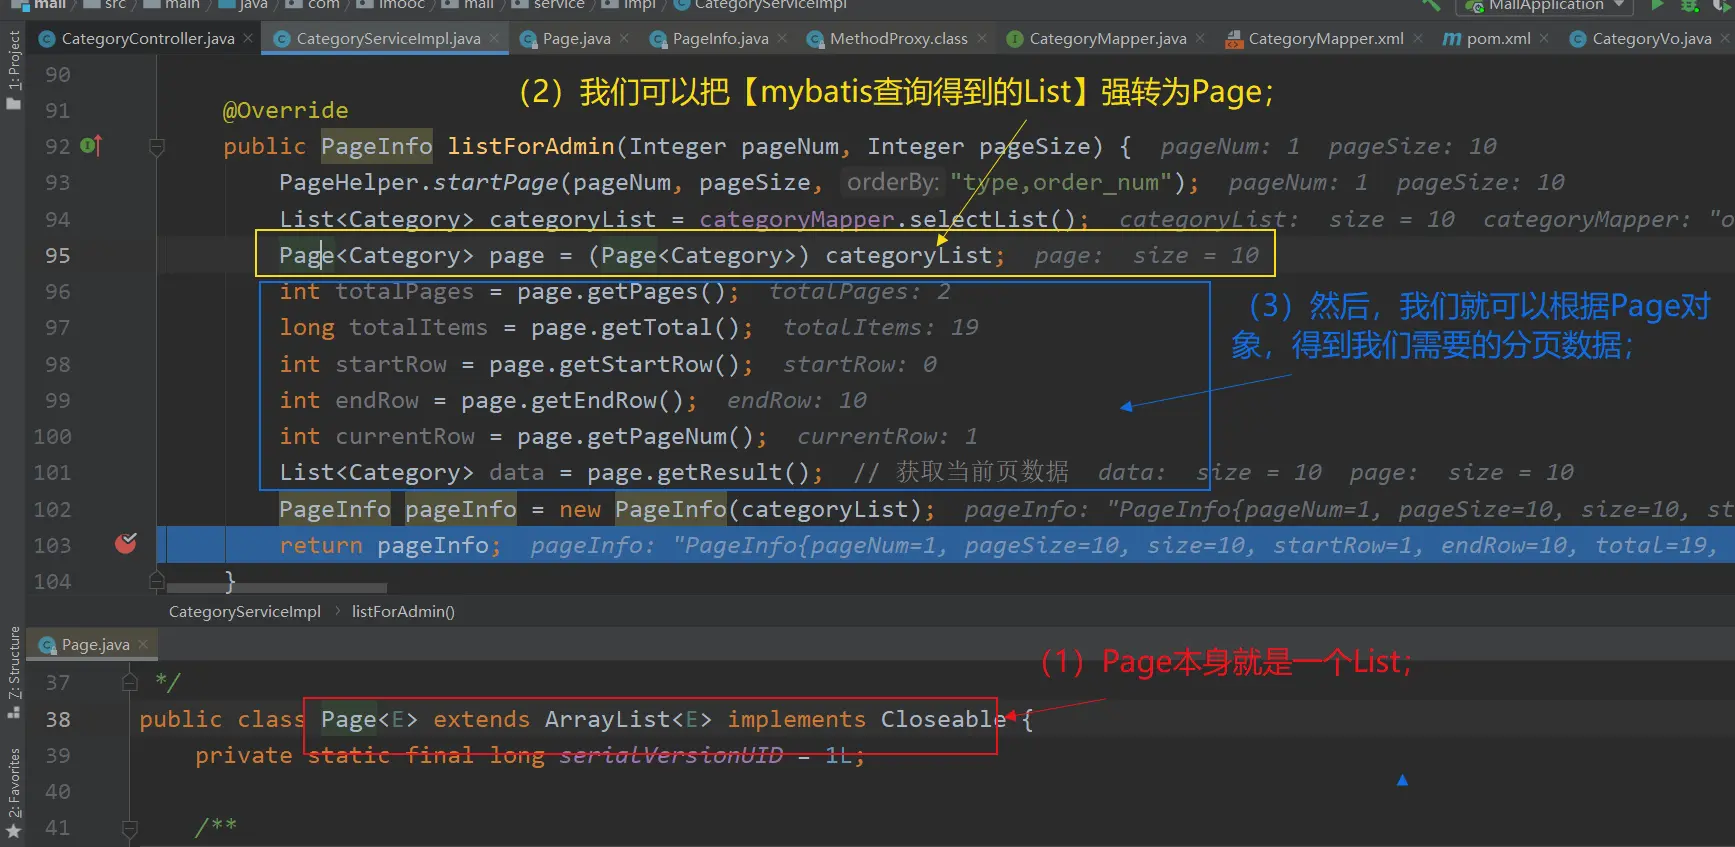
Task: Click the inline debug value totalItems: 19
Action: click(x=880, y=327)
